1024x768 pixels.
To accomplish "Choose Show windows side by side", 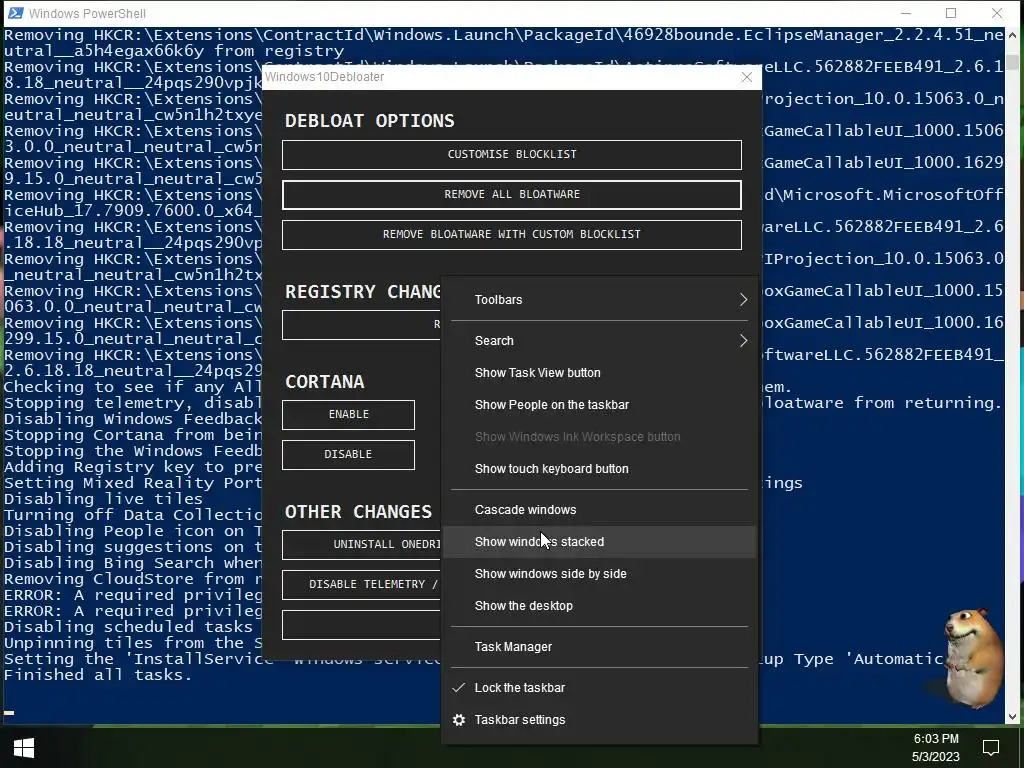I will click(x=600, y=574).
